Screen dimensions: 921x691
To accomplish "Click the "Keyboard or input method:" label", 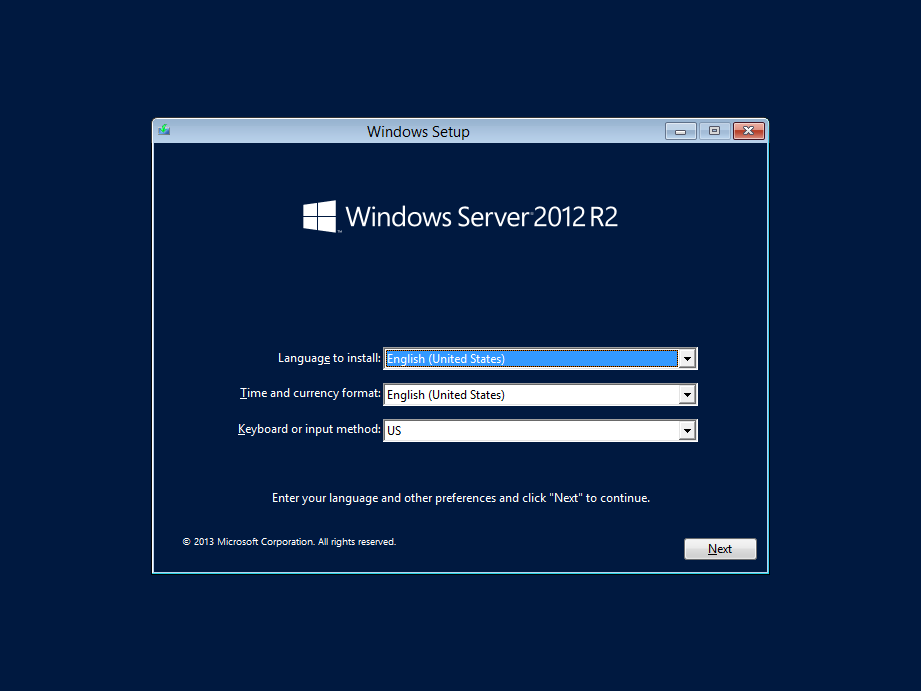I will click(x=309, y=430).
